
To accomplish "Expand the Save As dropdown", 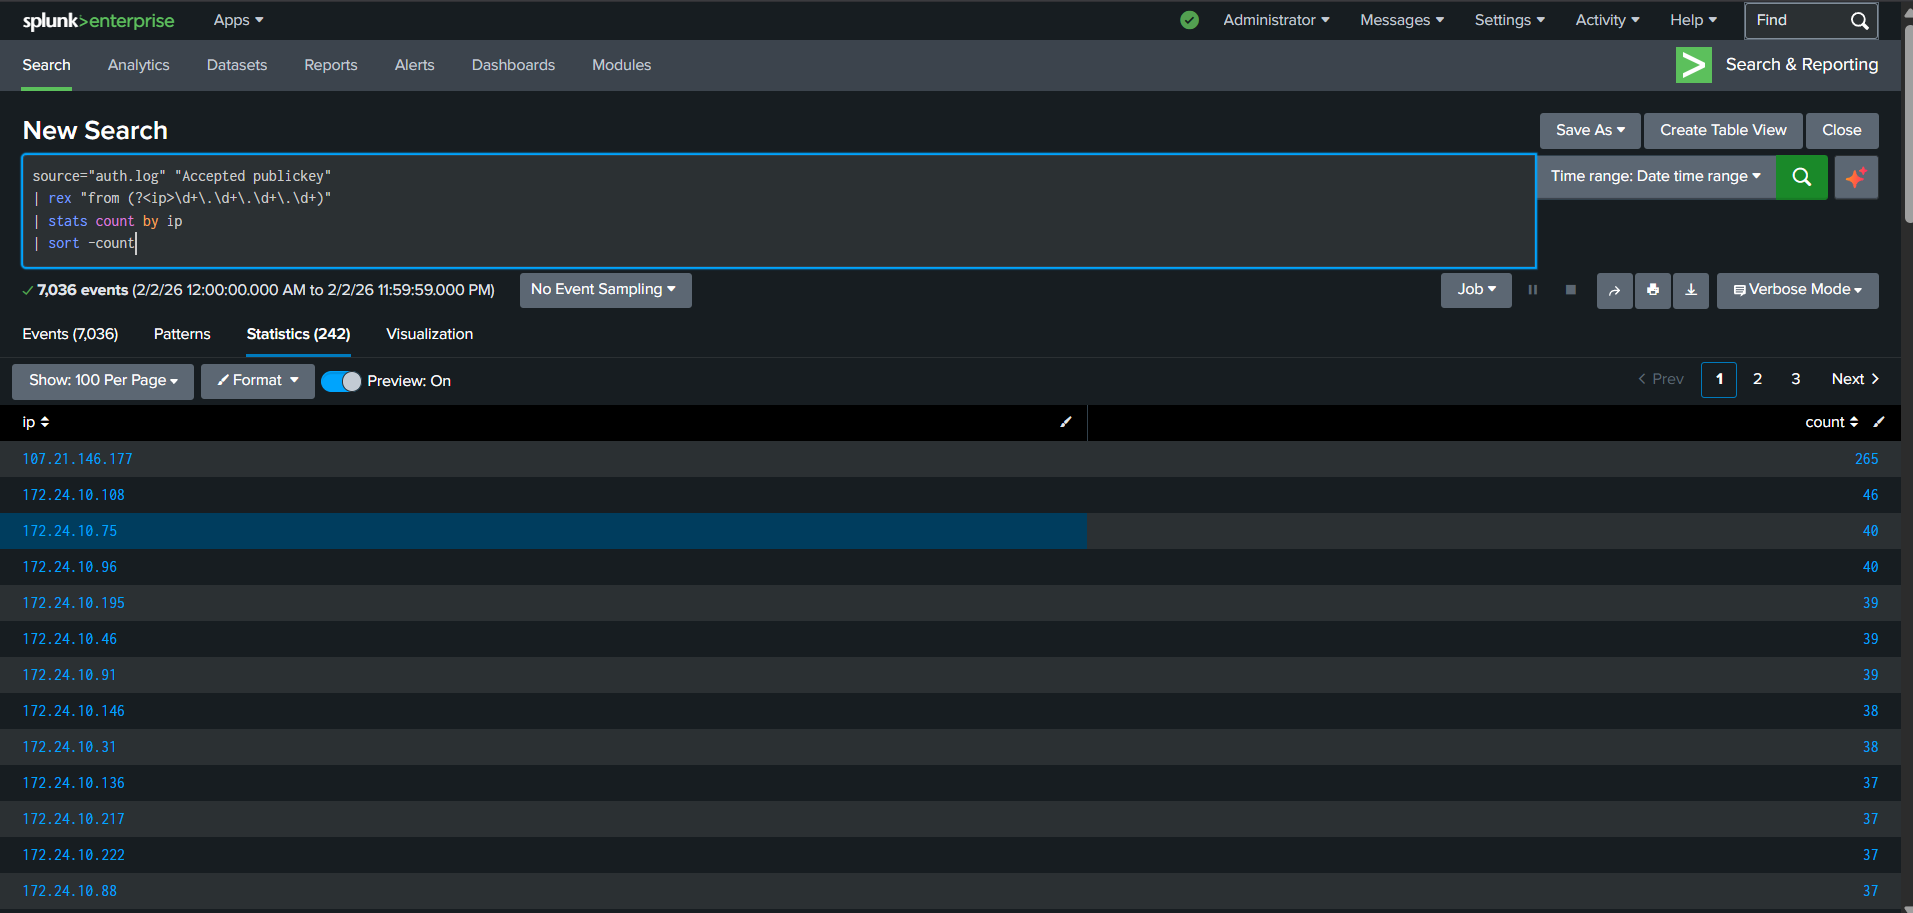I will (1590, 131).
